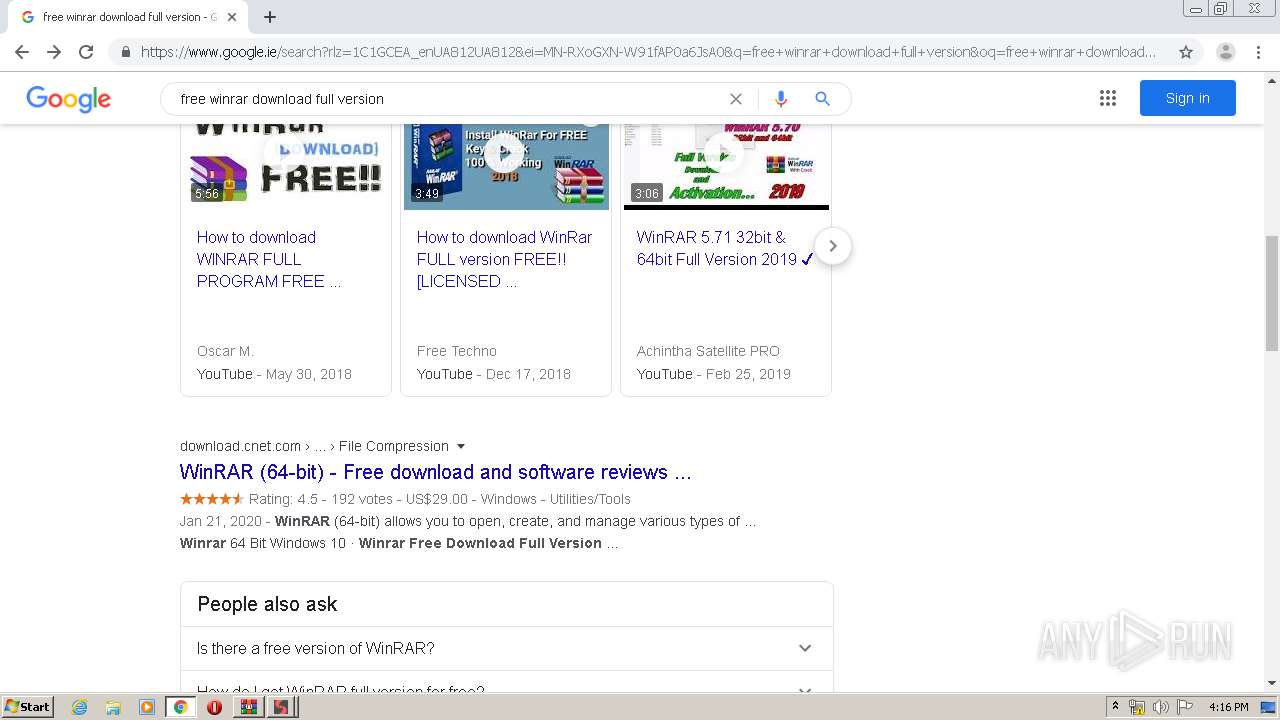Clear the Google search box text

point(736,99)
